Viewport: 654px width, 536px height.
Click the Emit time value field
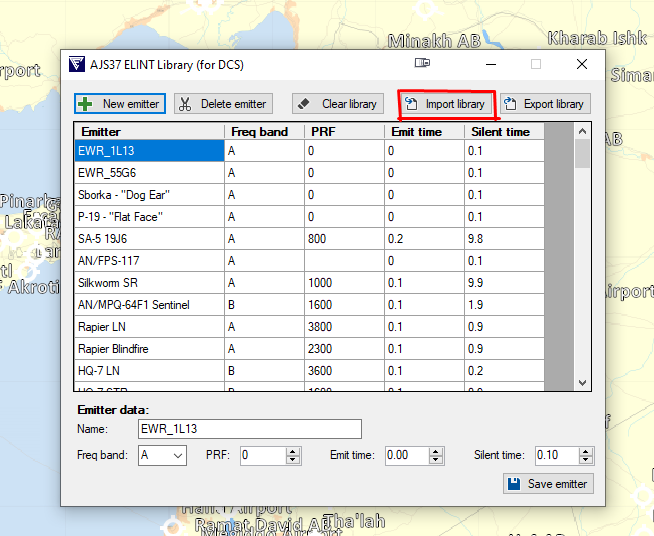click(407, 455)
